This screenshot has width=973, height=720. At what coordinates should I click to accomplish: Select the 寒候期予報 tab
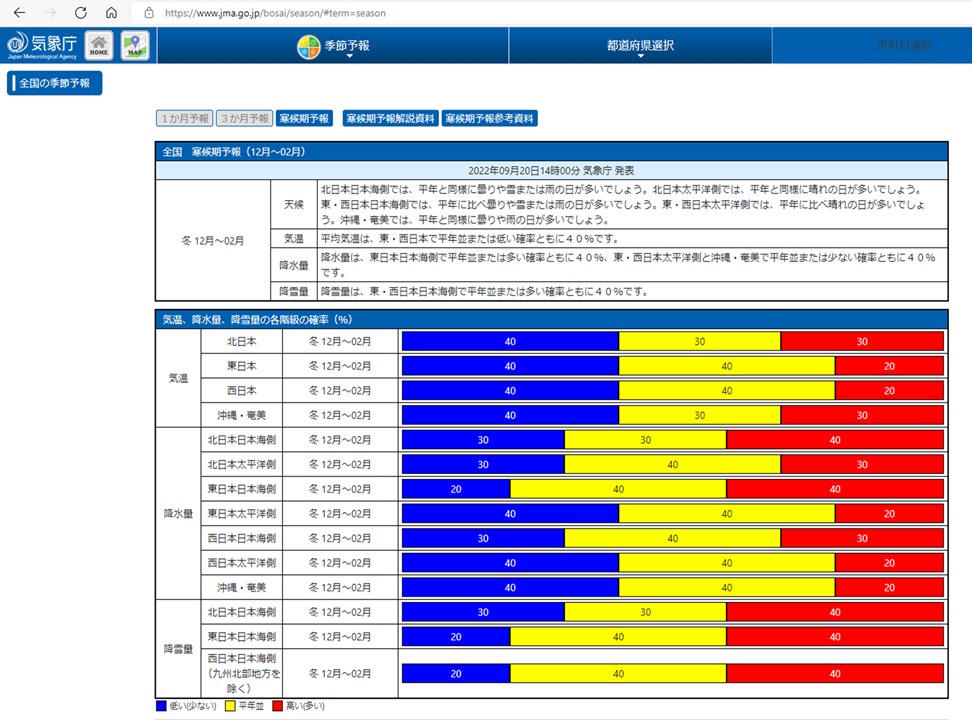click(x=304, y=118)
